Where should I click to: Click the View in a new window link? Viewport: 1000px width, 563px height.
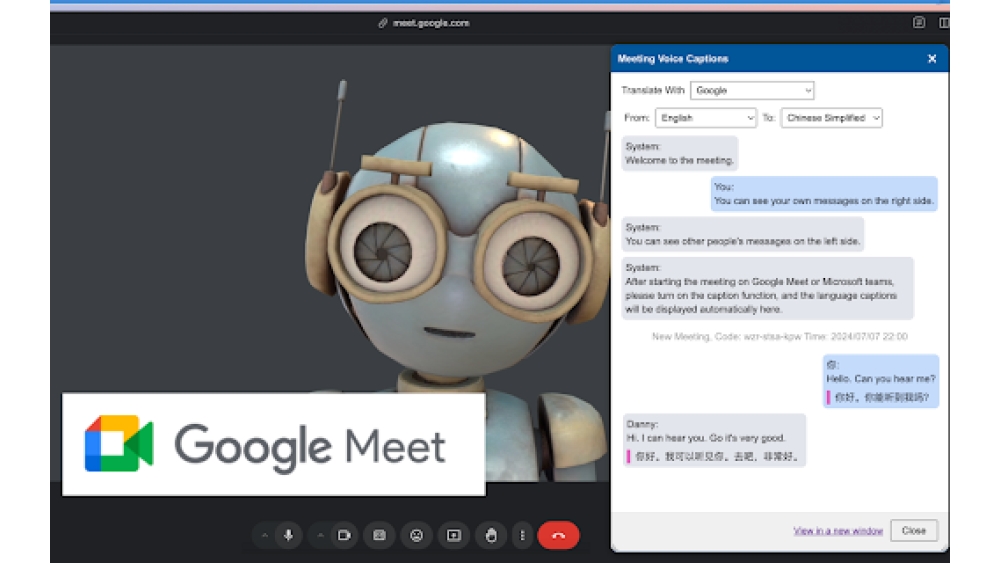point(838,530)
